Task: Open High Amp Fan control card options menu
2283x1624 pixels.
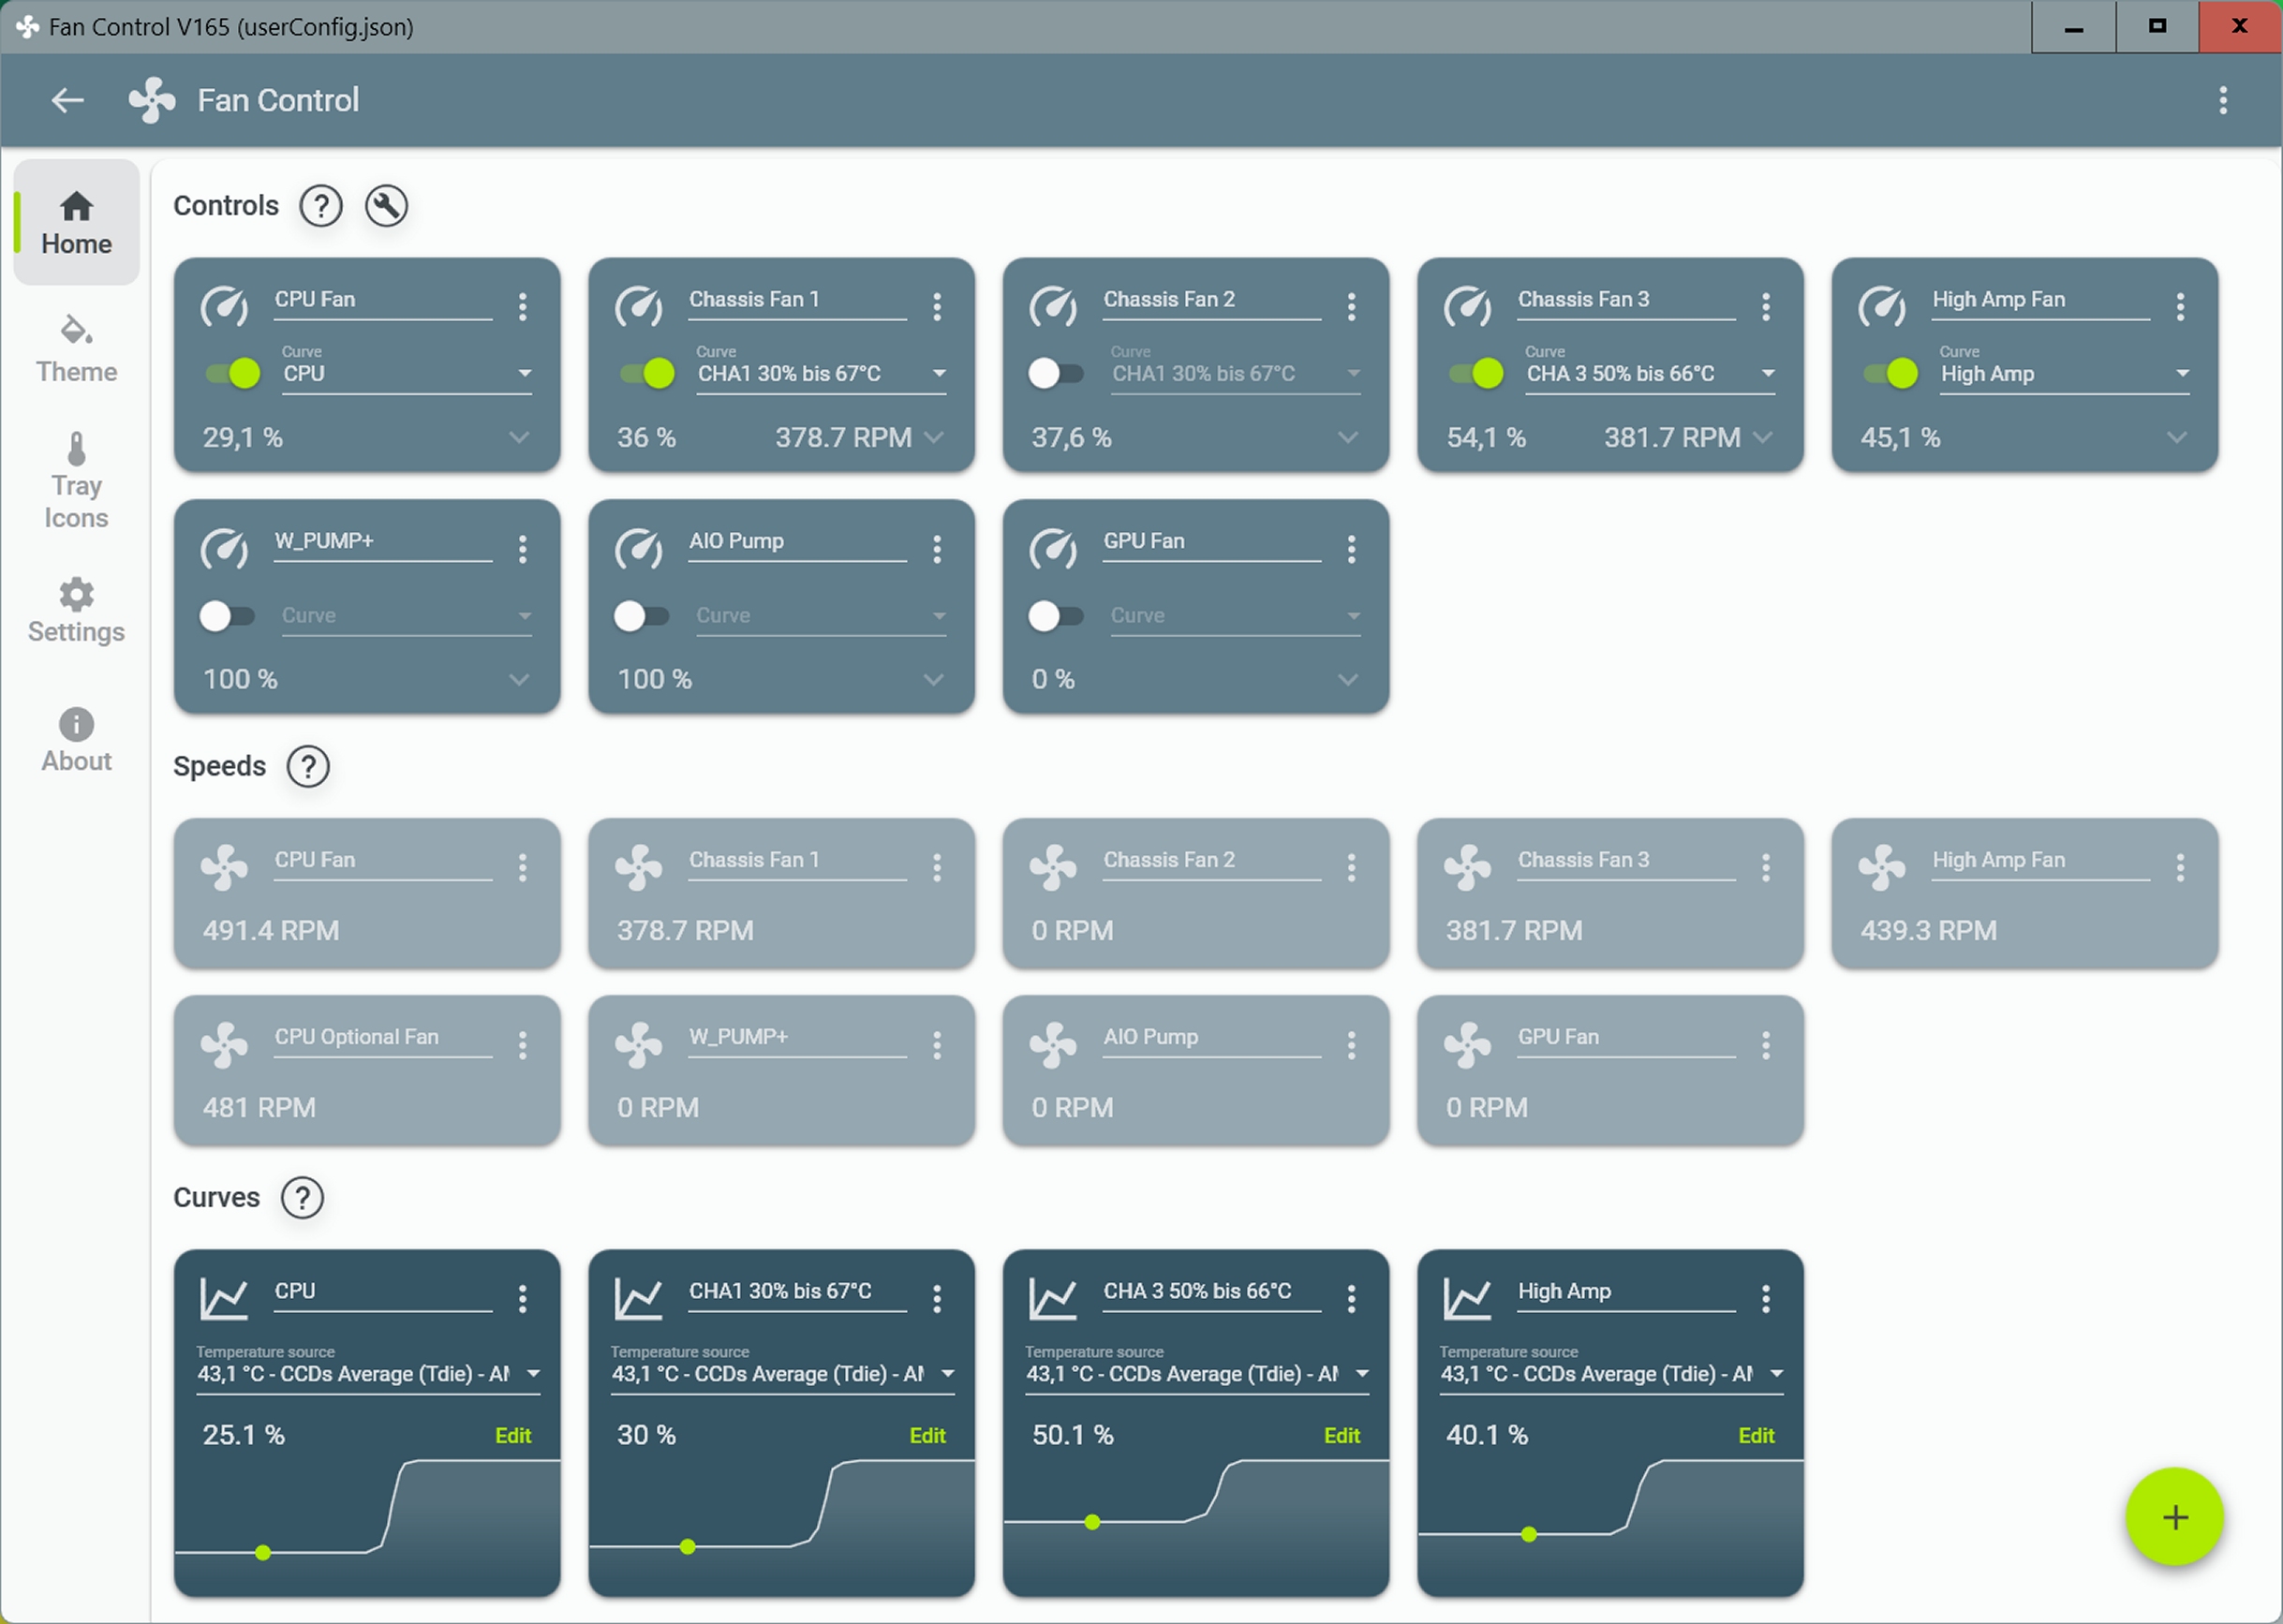Action: point(2180,307)
